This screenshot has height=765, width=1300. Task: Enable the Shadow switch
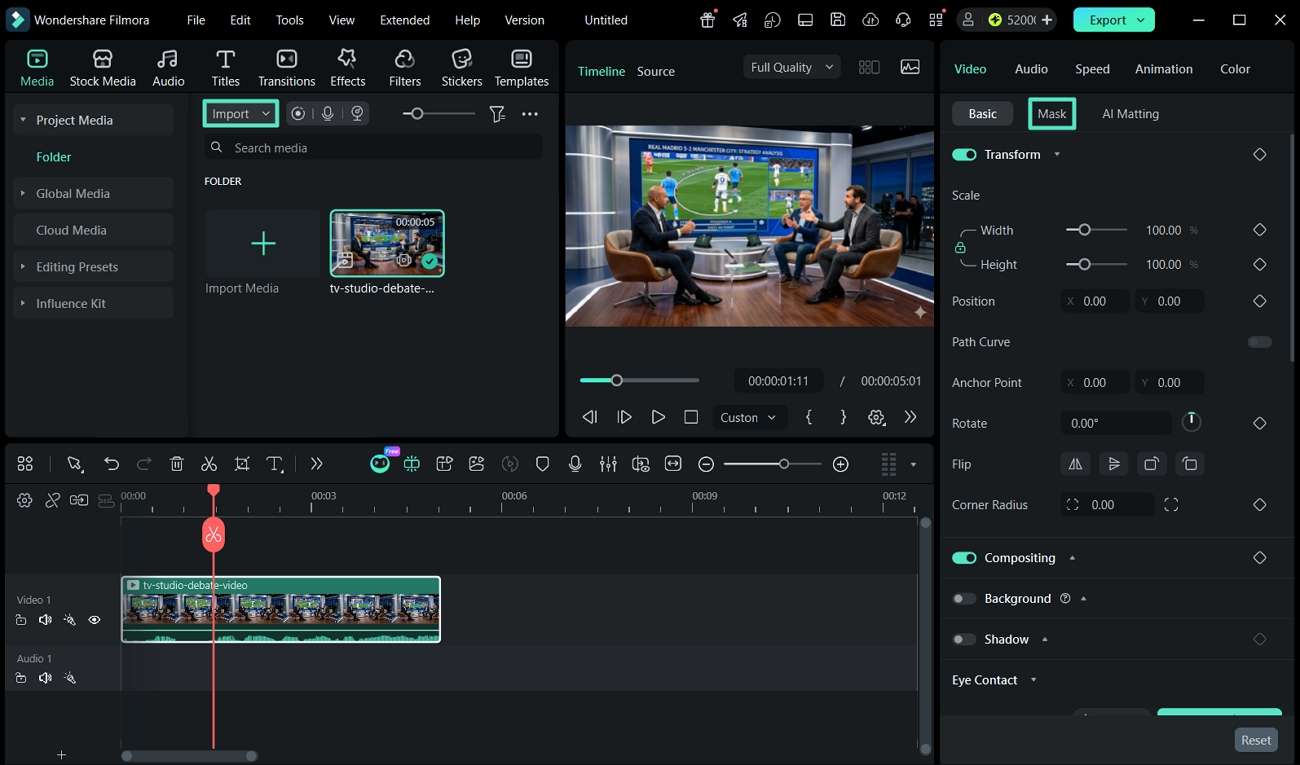[x=964, y=639]
